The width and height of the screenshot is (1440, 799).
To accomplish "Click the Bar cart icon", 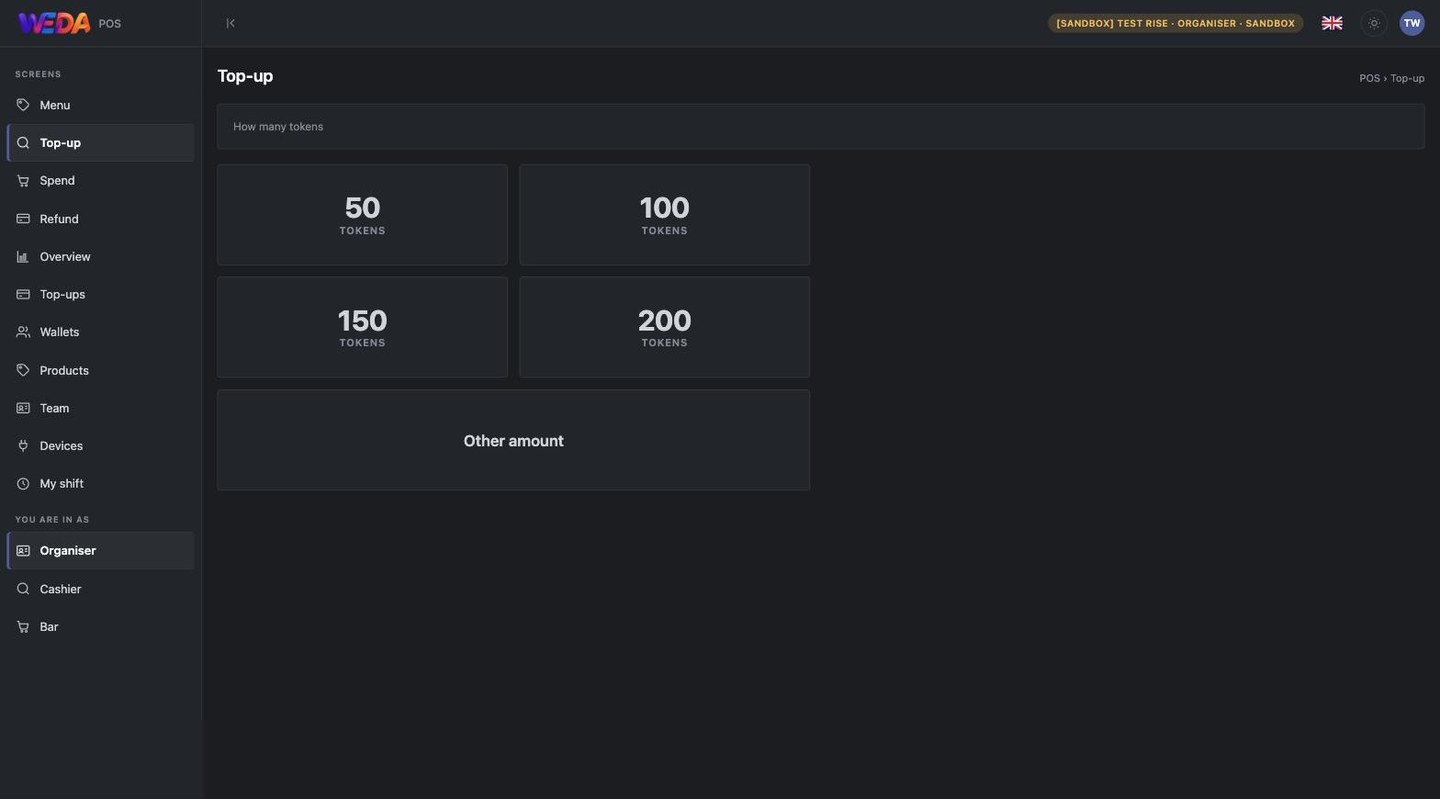I will point(23,627).
